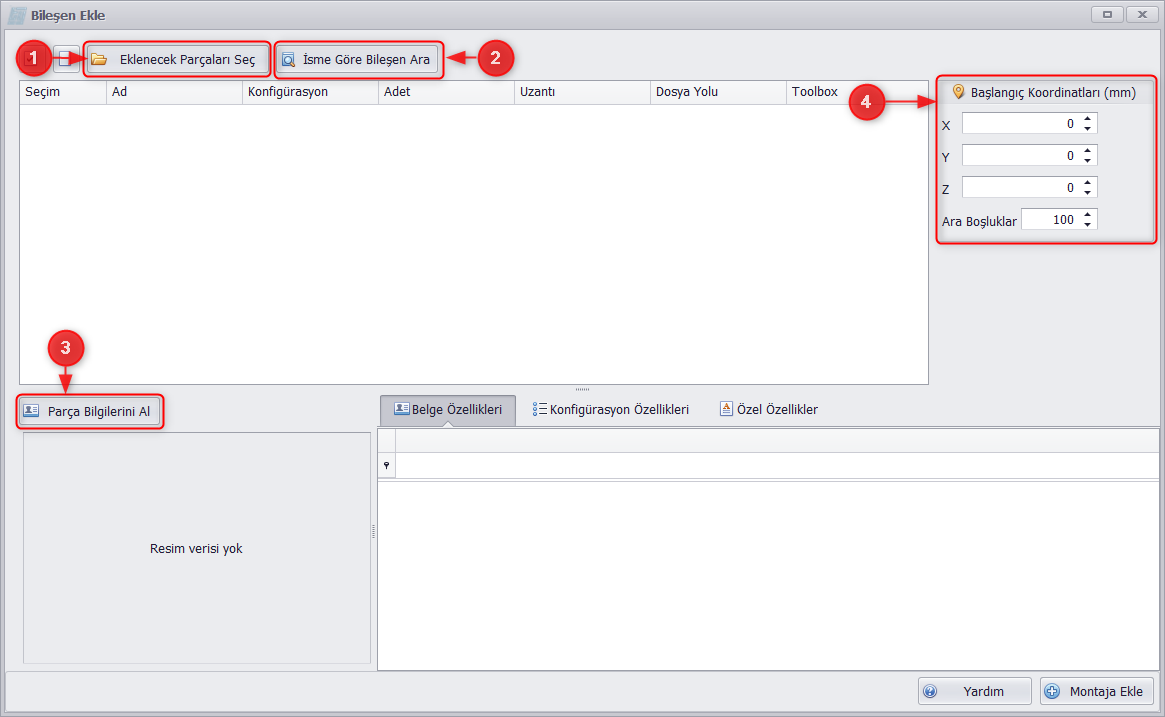The image size is (1165, 717).
Task: Click the Yardım help button
Action: [975, 691]
